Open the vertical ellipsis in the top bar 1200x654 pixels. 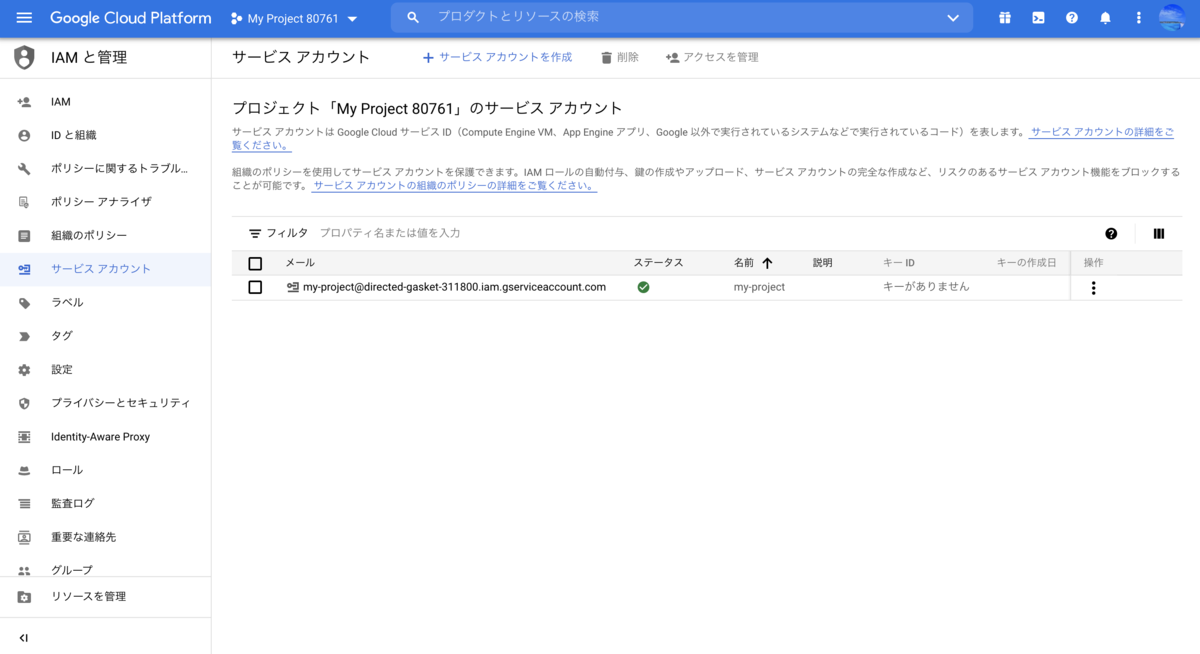coord(1138,17)
